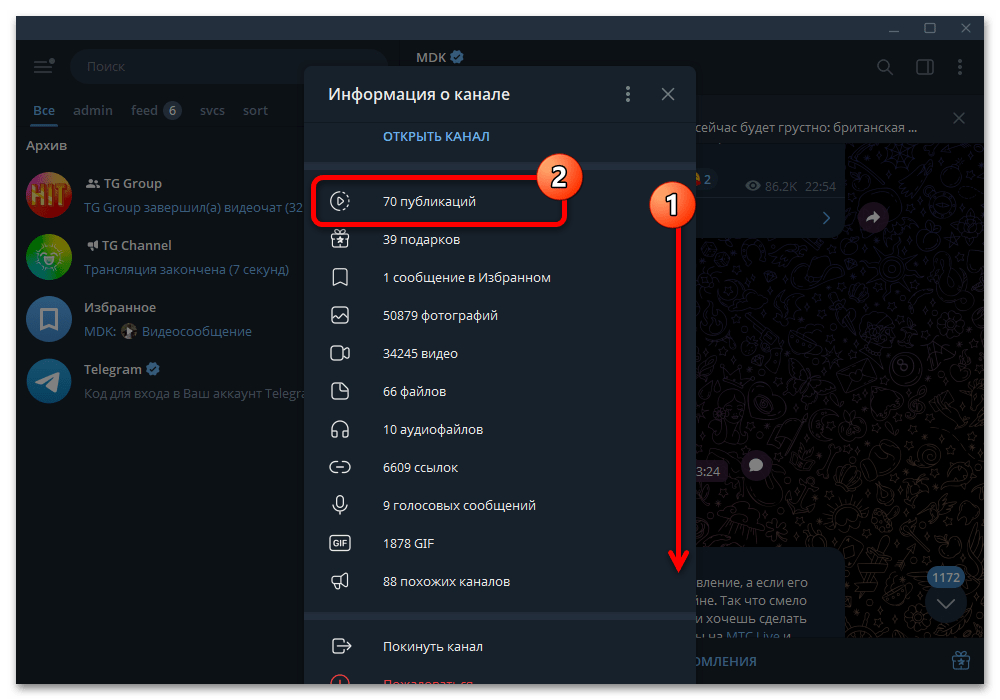Click Покинуть канал to leave channel
Viewport: 1000px width, 700px height.
[x=499, y=646]
